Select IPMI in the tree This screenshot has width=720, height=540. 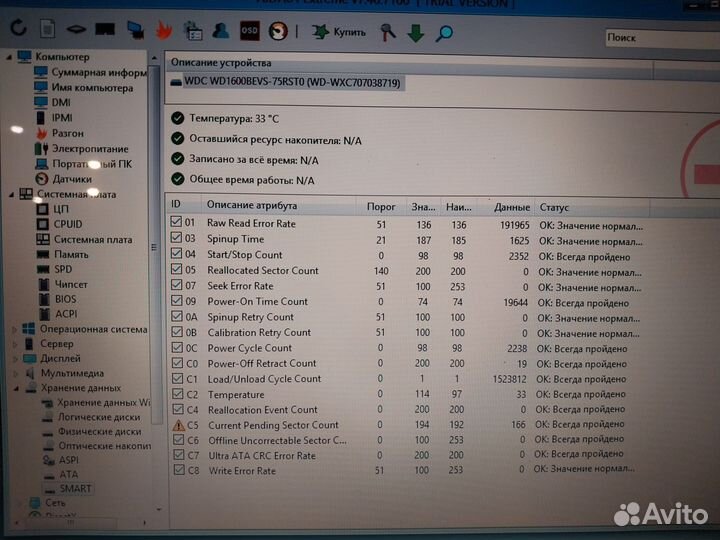(x=54, y=118)
